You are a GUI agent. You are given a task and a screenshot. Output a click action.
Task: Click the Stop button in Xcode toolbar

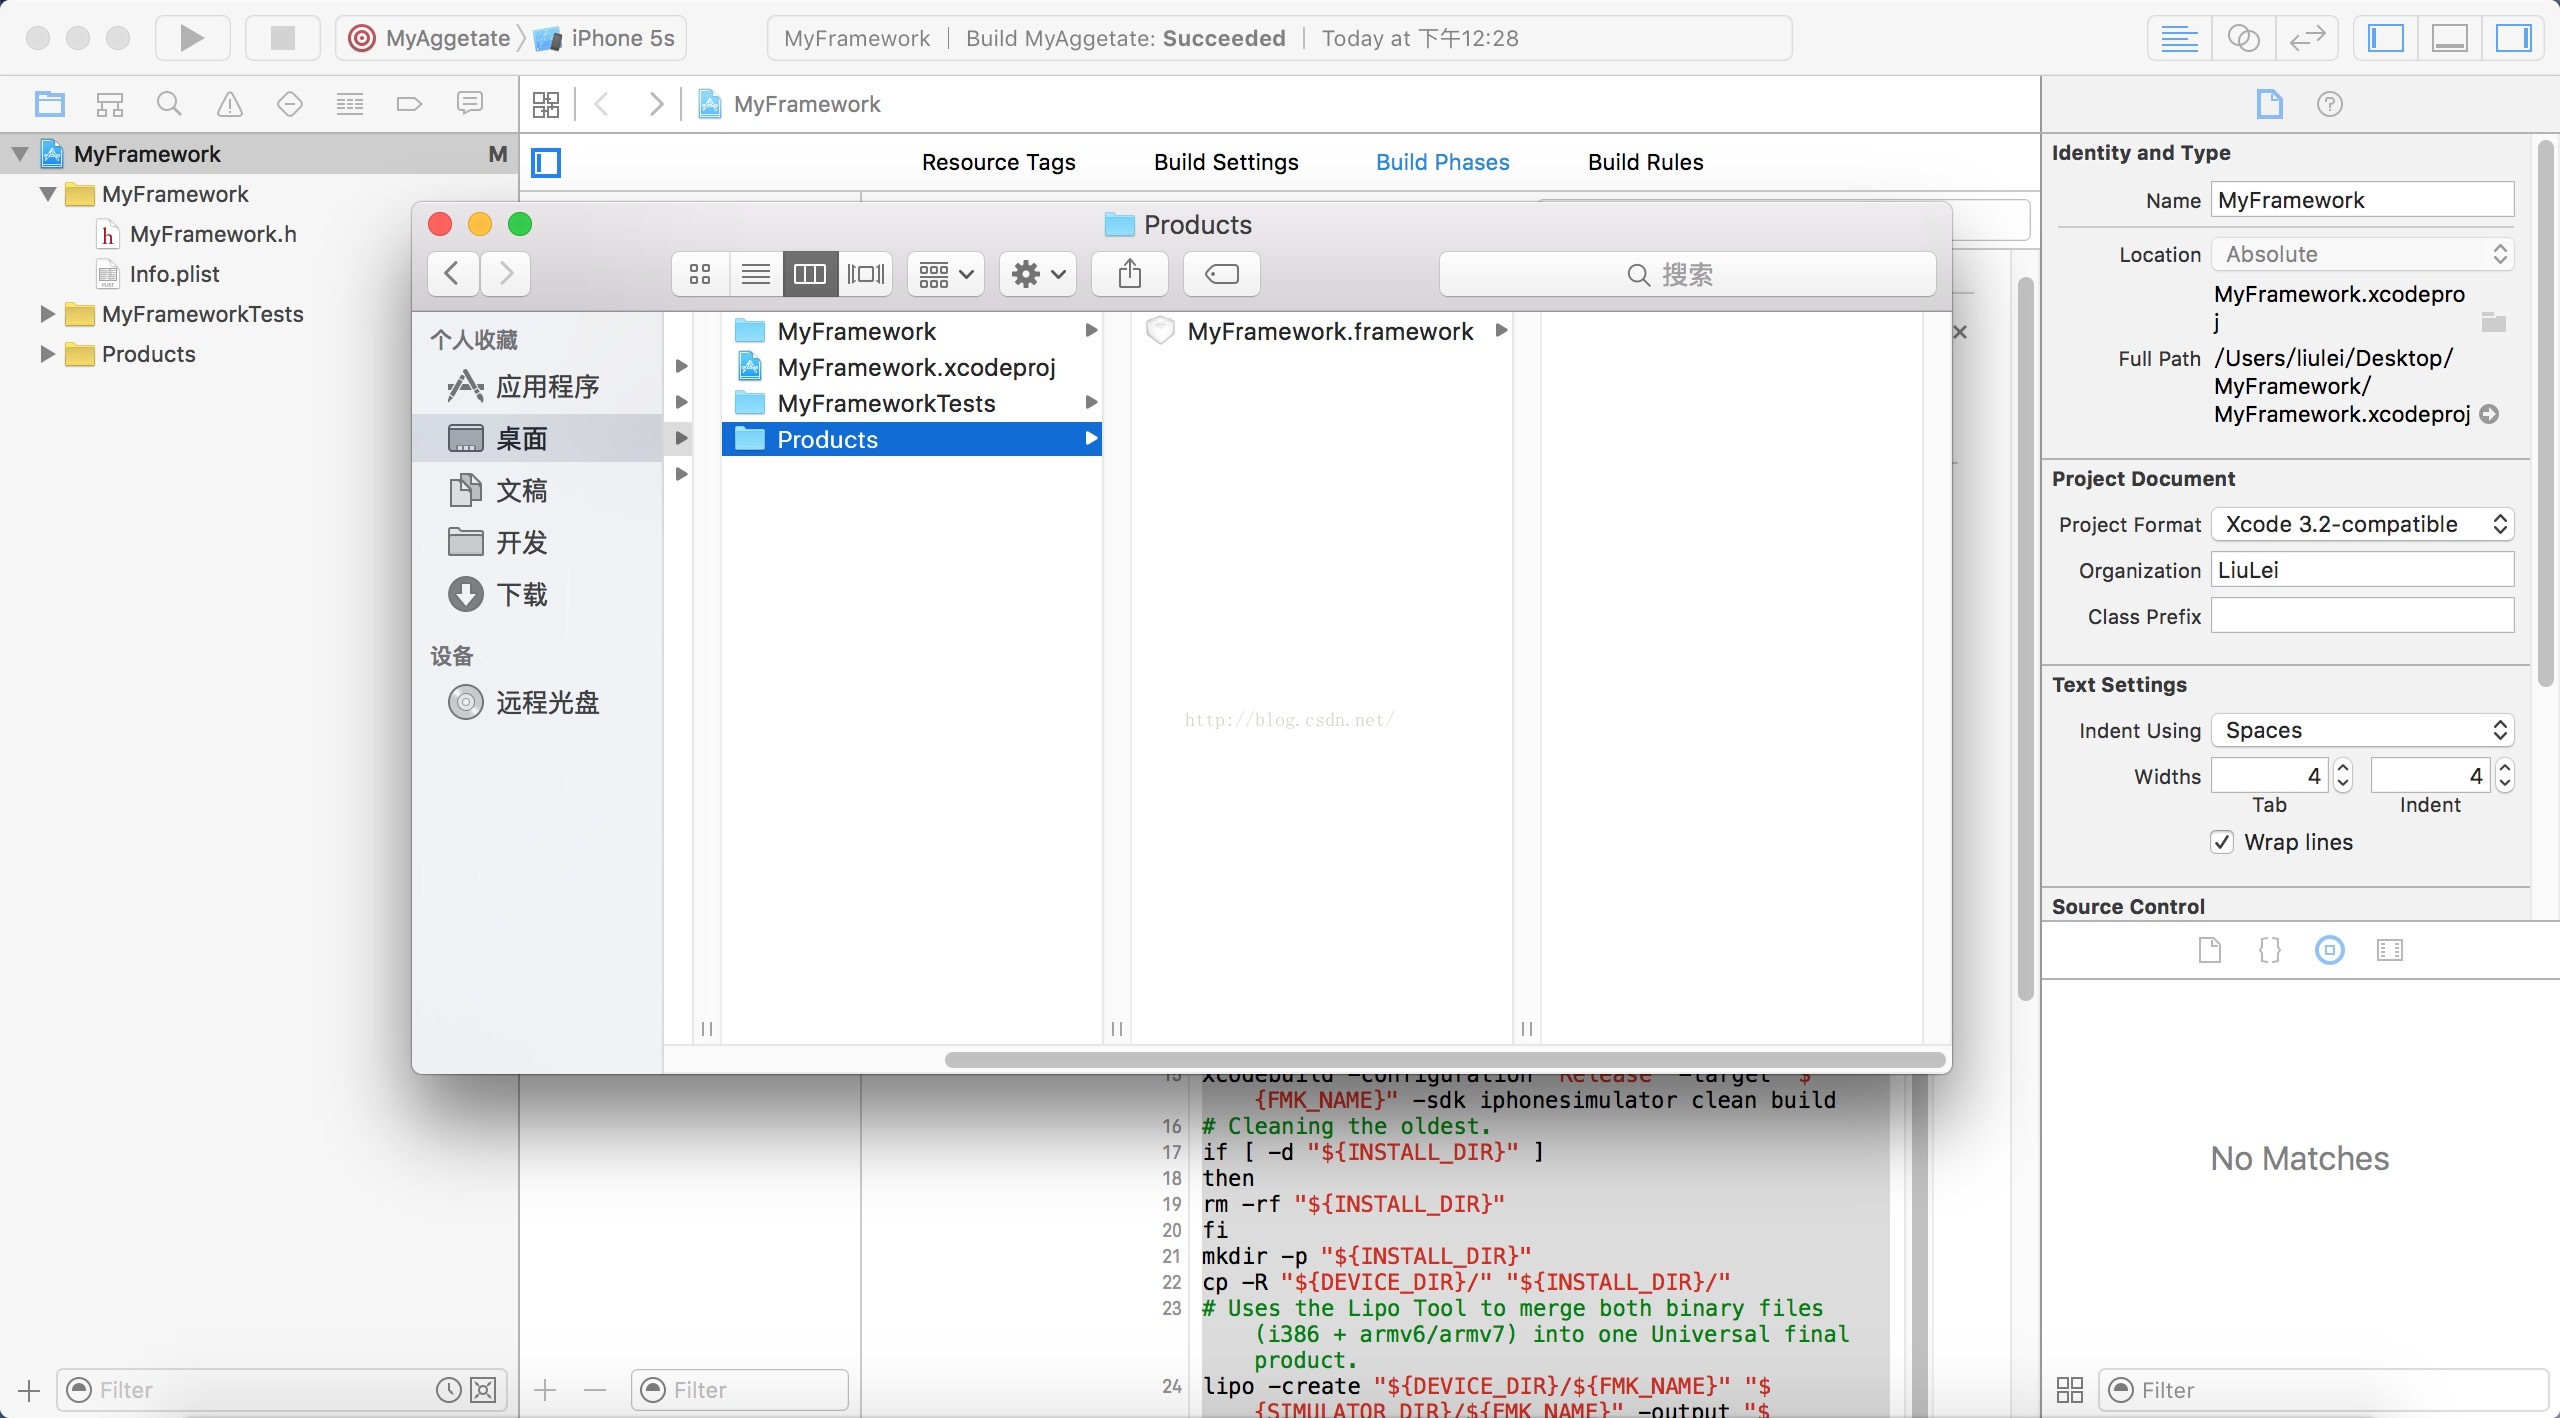[x=283, y=38]
